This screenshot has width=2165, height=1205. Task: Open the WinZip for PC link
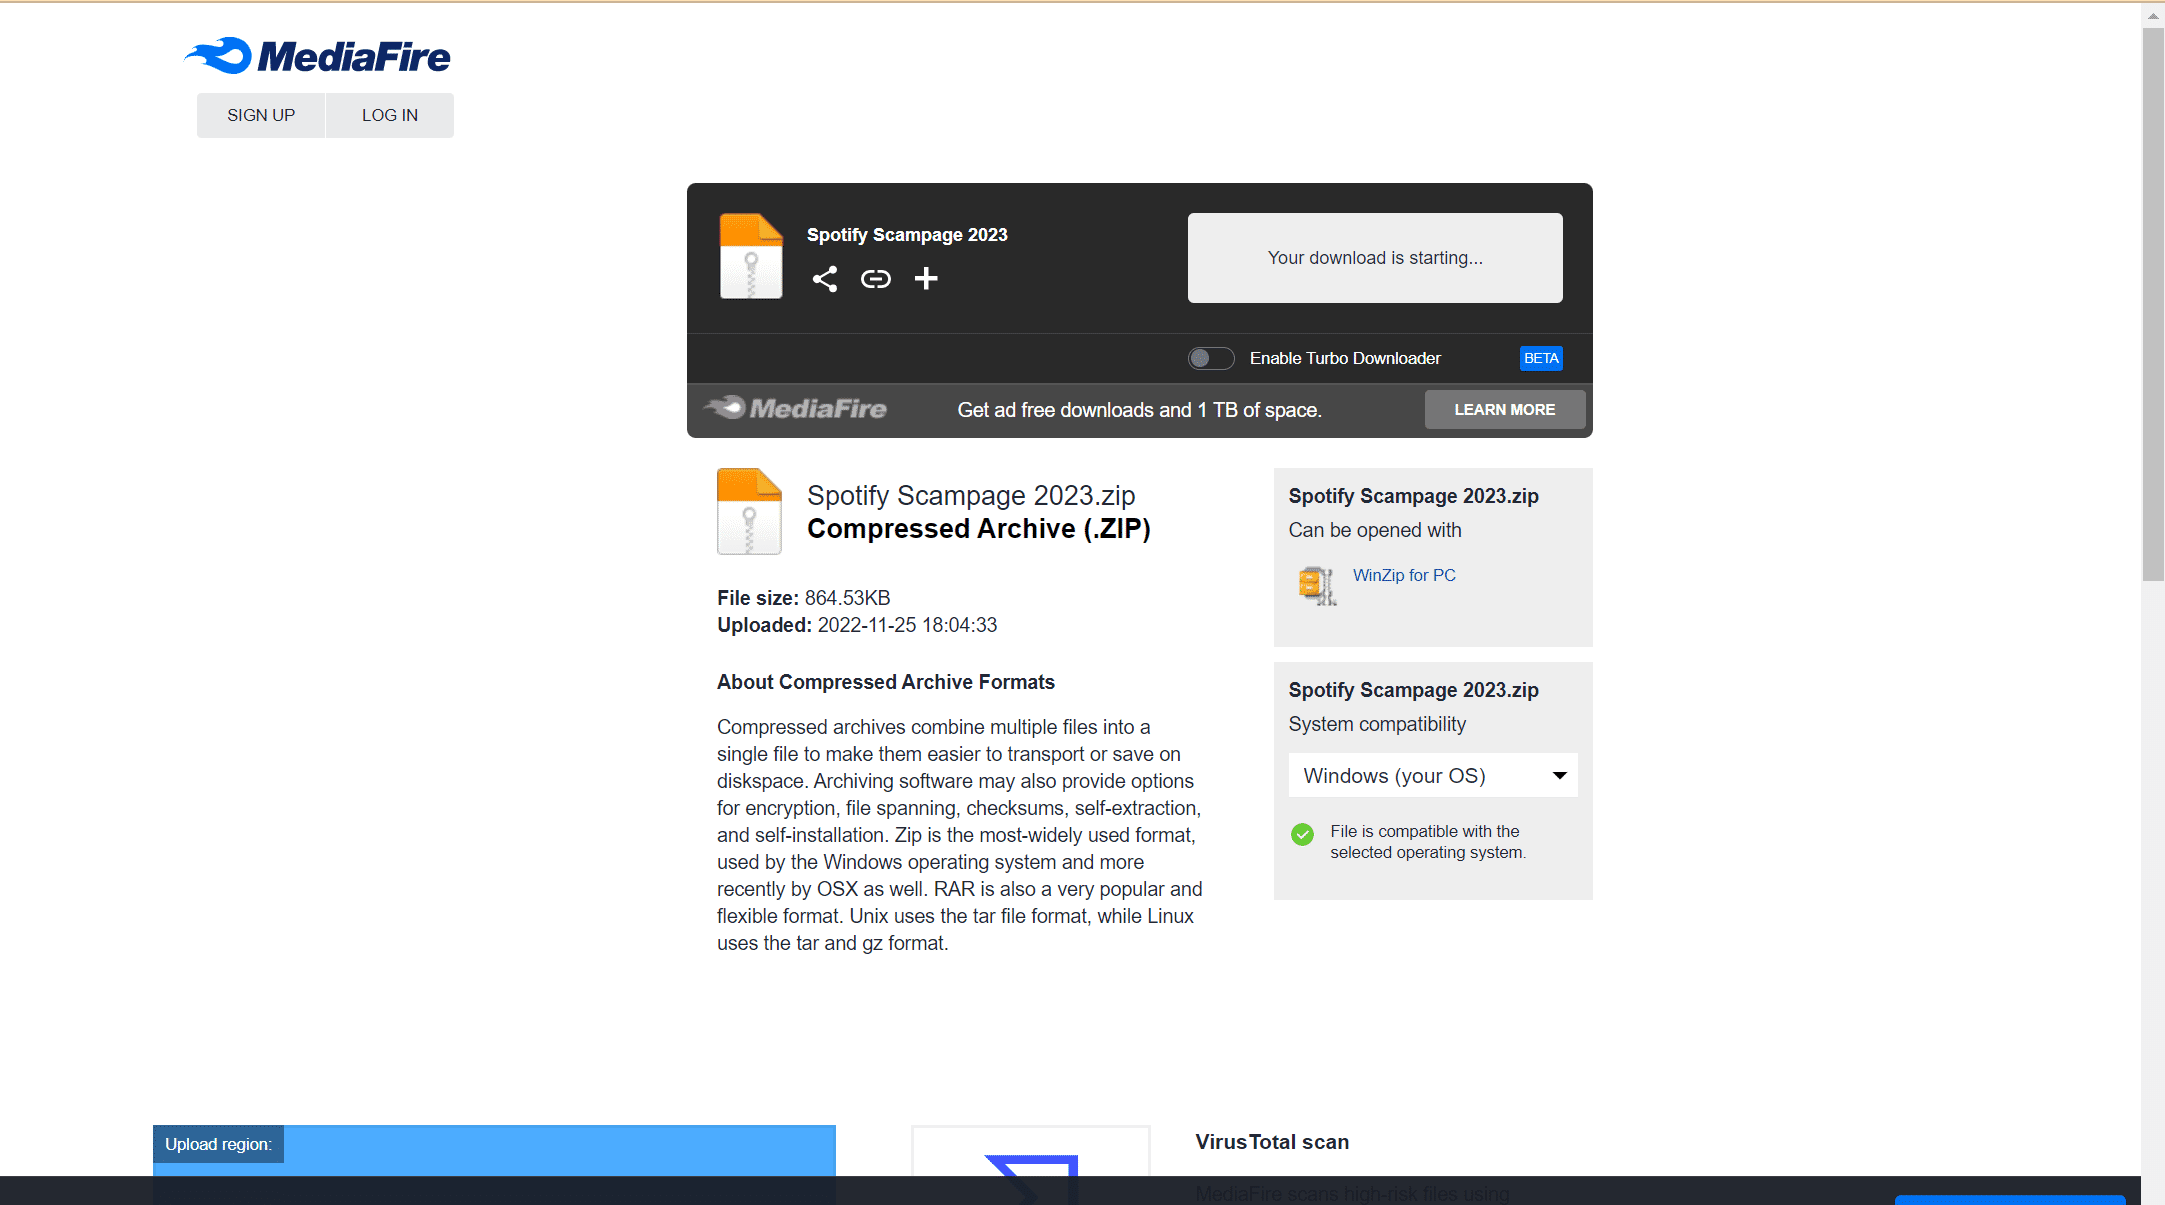tap(1404, 575)
